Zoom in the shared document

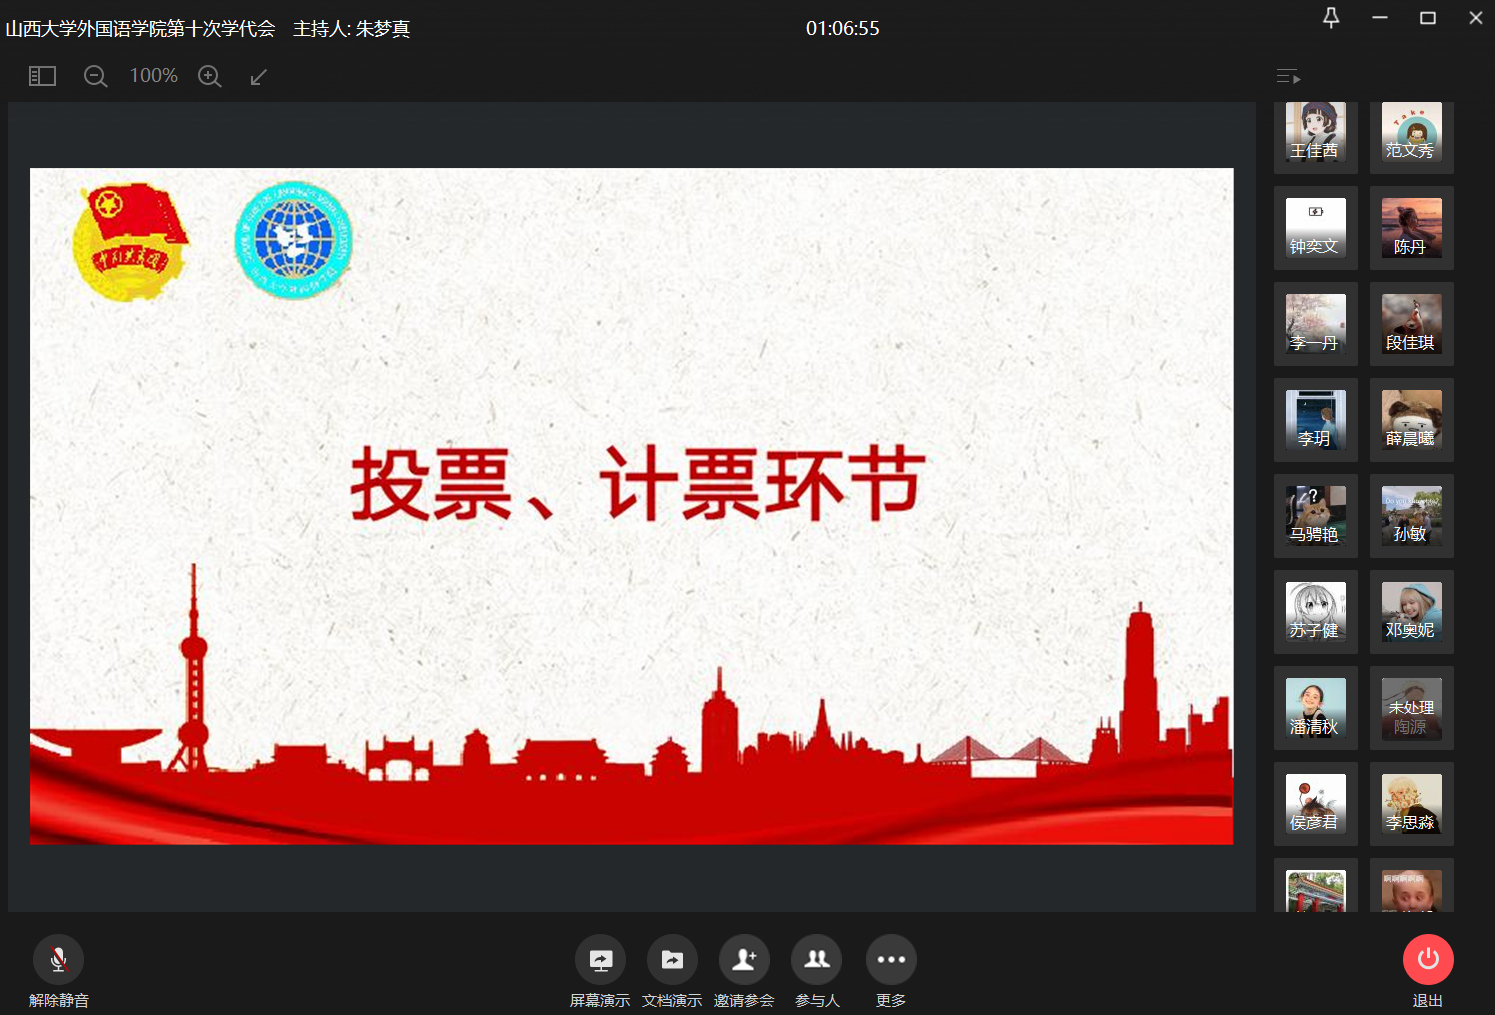tap(209, 76)
